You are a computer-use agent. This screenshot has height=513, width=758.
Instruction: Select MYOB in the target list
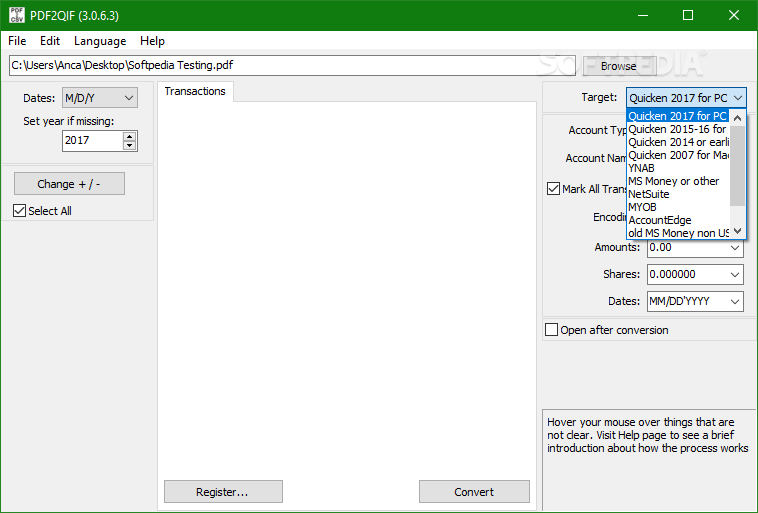click(678, 207)
